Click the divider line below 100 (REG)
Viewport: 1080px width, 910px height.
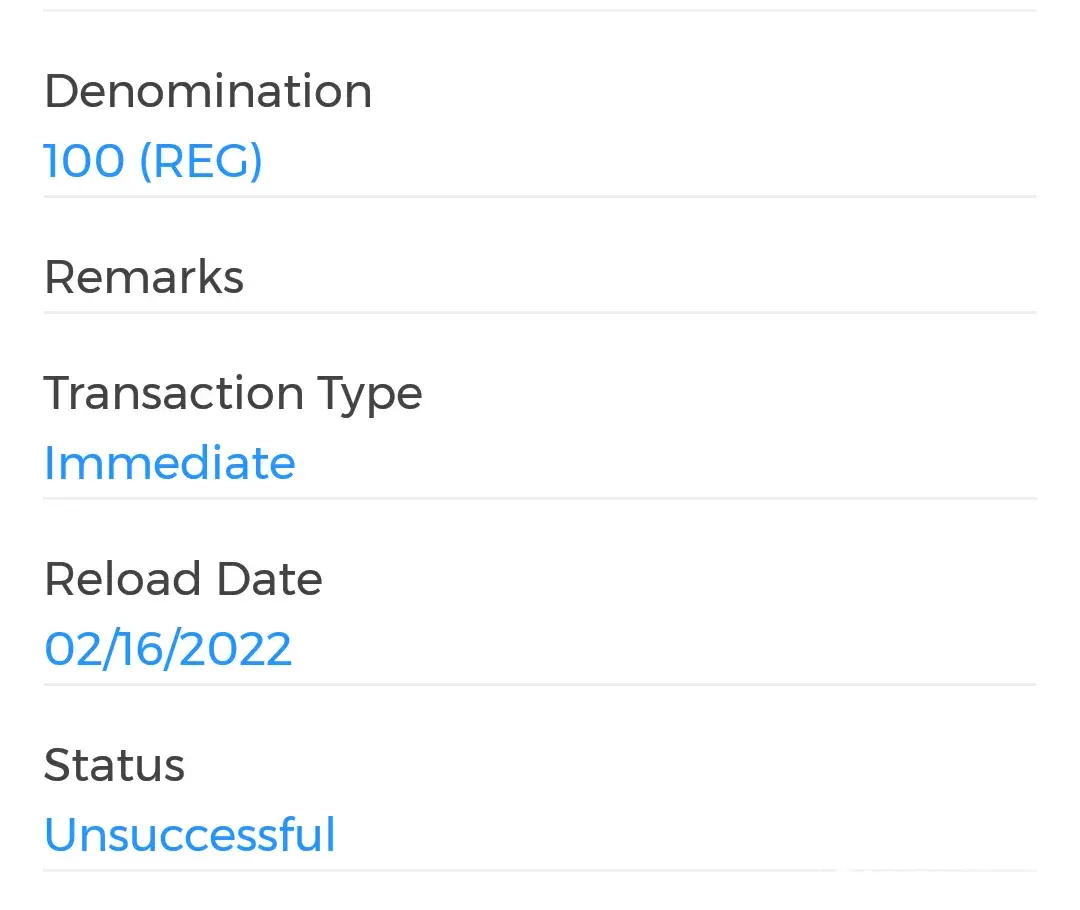tap(540, 197)
